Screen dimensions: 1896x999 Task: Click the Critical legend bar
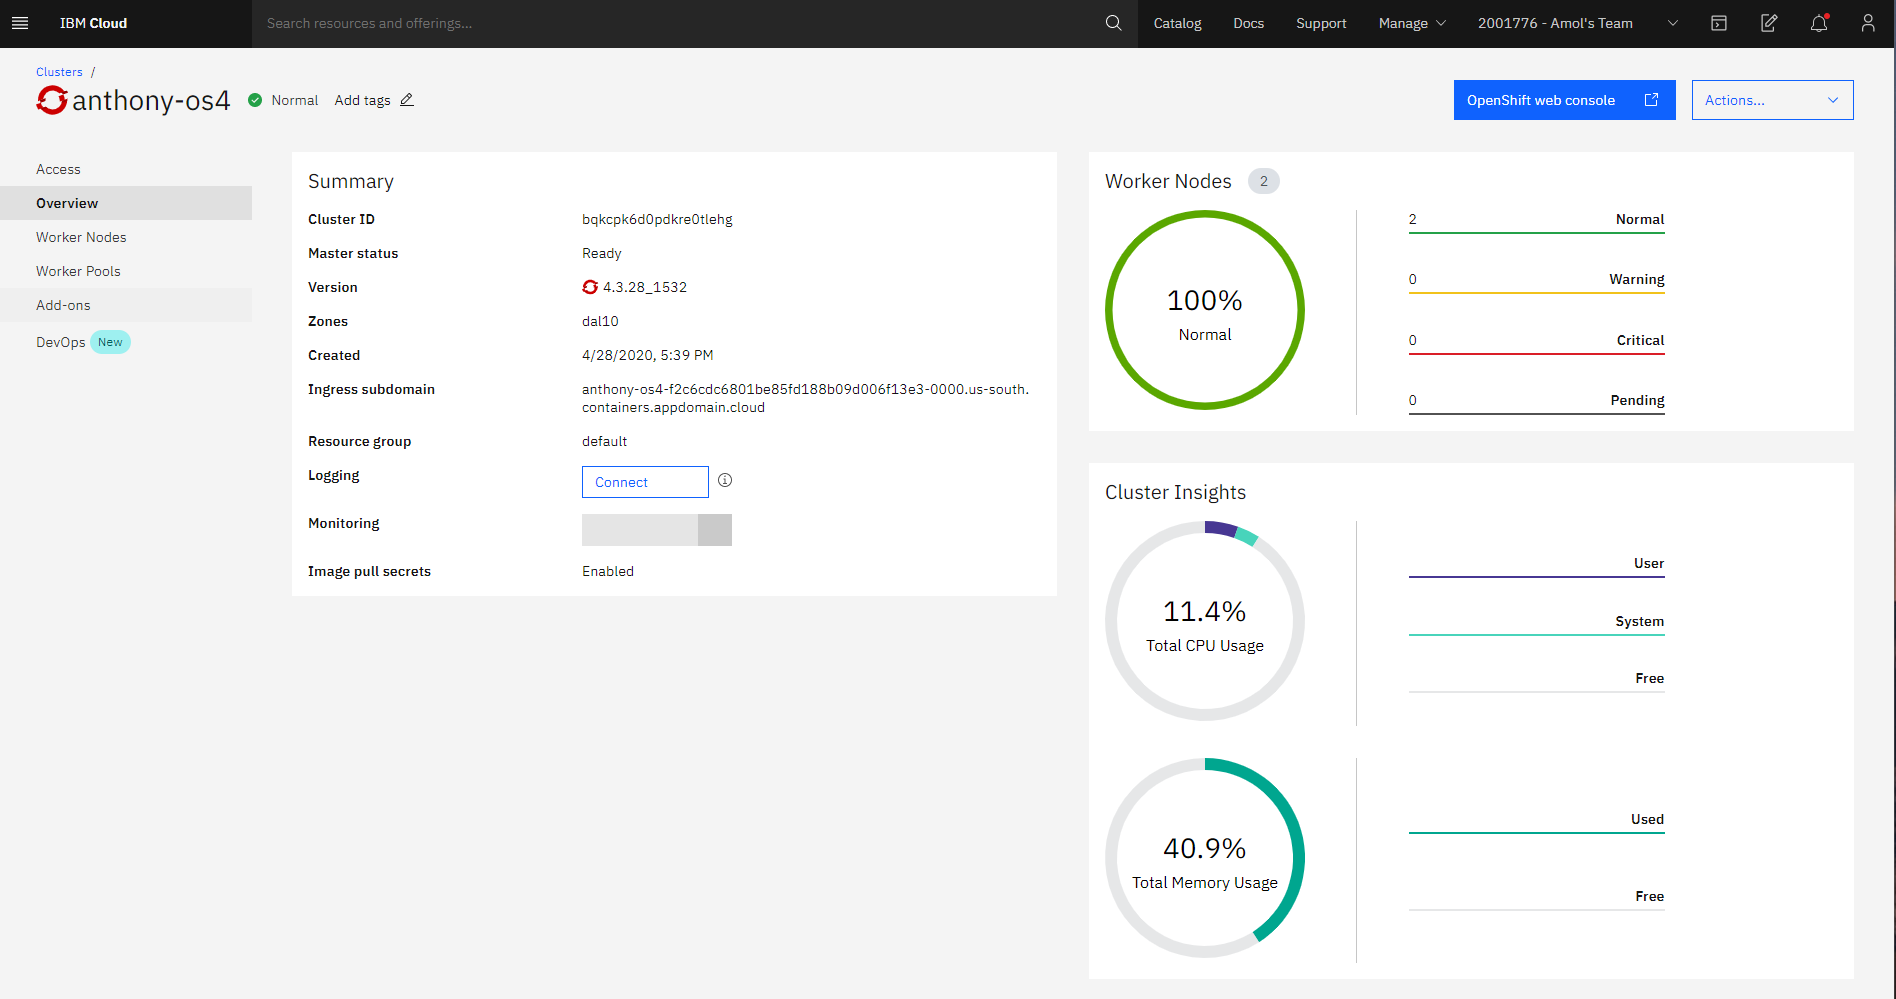tap(1537, 343)
